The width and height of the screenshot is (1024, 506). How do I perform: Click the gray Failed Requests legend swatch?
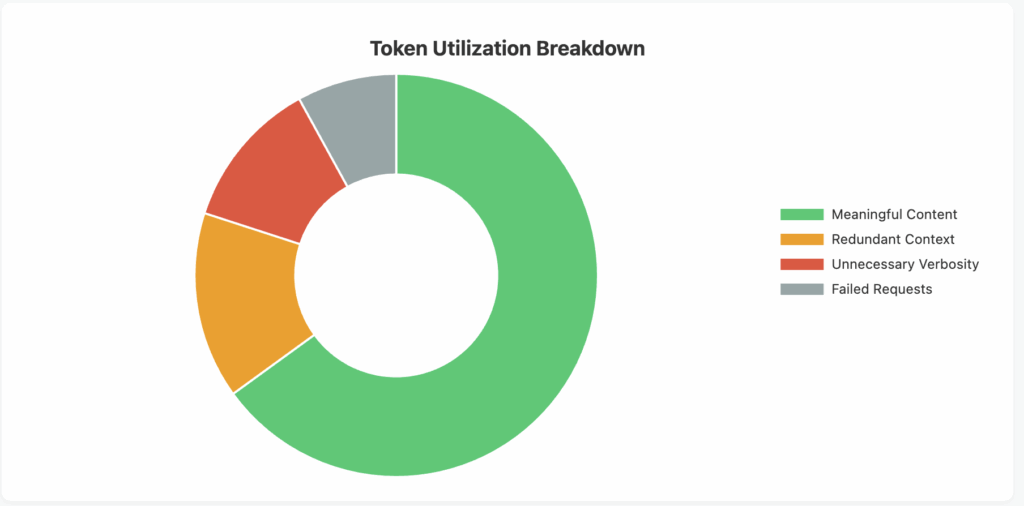801,290
